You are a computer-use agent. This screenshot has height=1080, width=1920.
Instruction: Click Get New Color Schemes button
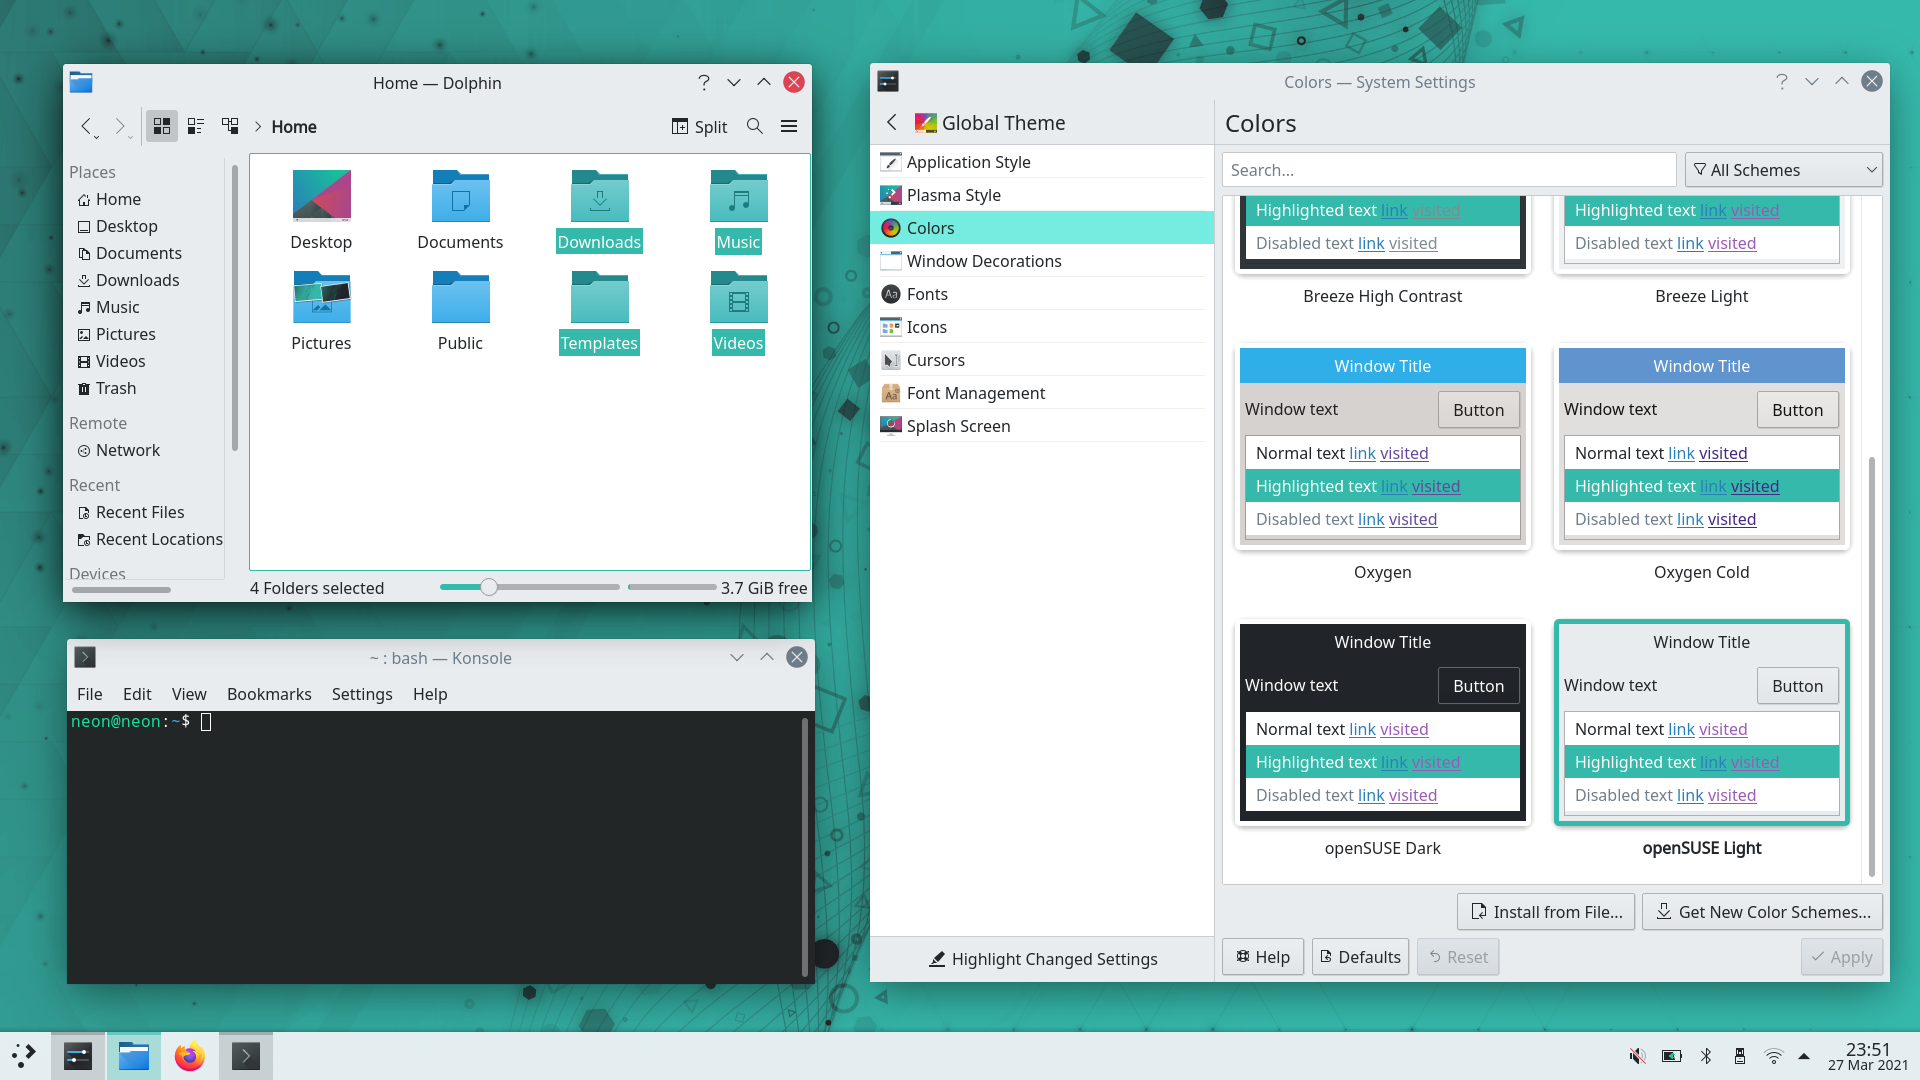point(1762,912)
